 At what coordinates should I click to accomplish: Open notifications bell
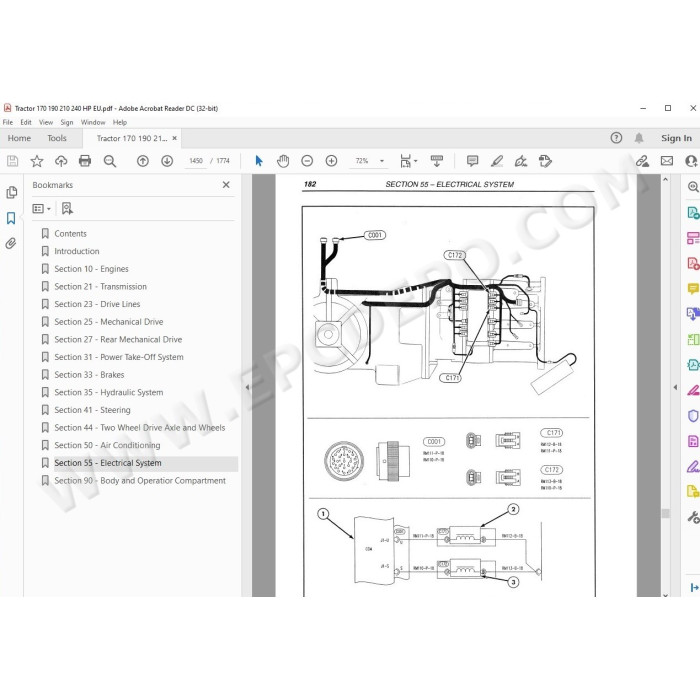click(x=639, y=138)
